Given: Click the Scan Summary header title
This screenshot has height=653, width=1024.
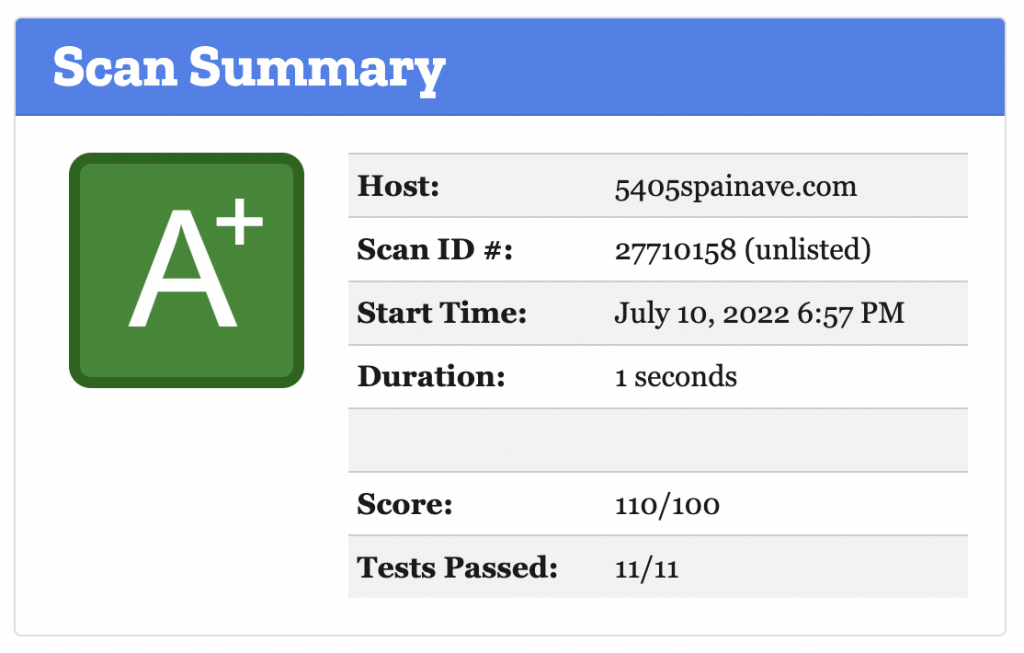Looking at the screenshot, I should tap(249, 69).
